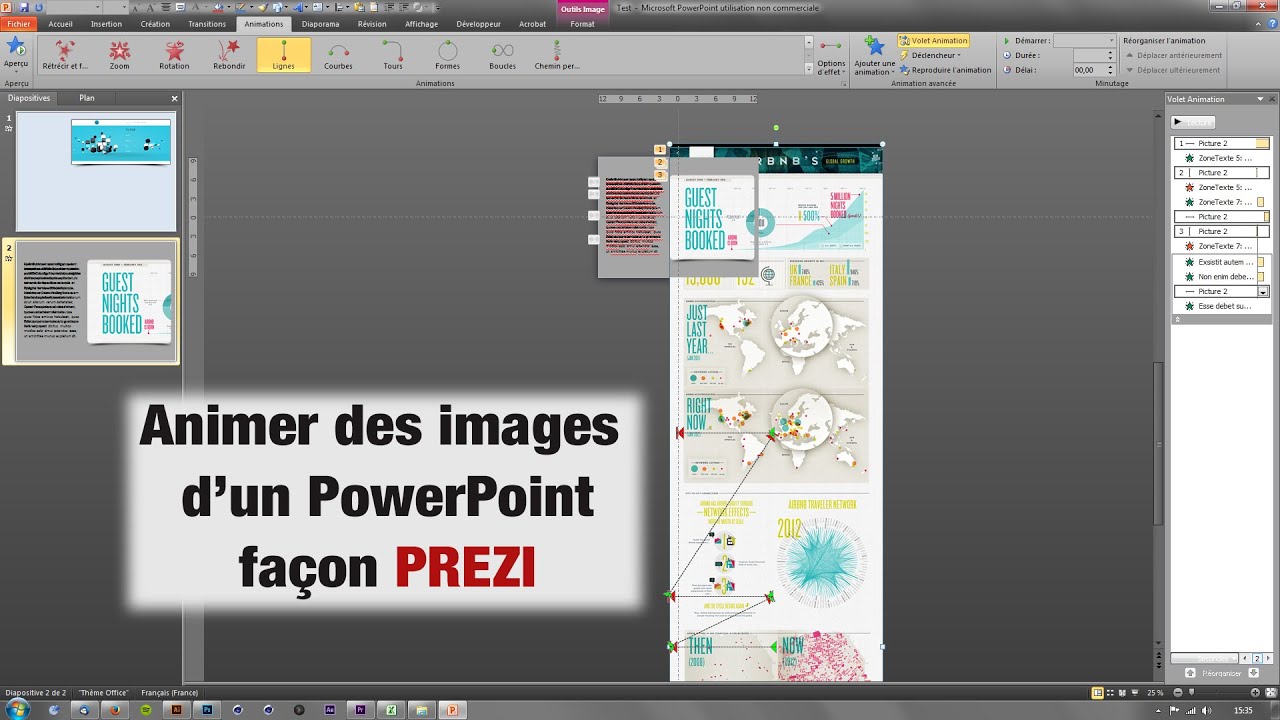
Task: Apply the Tours motion path
Action: (393, 55)
